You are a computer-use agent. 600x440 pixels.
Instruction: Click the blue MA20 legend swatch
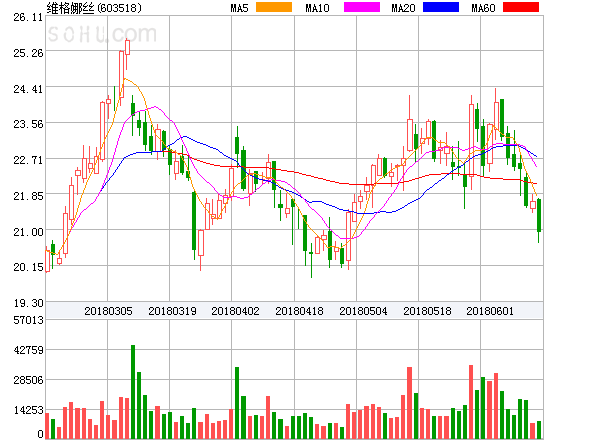point(441,7)
